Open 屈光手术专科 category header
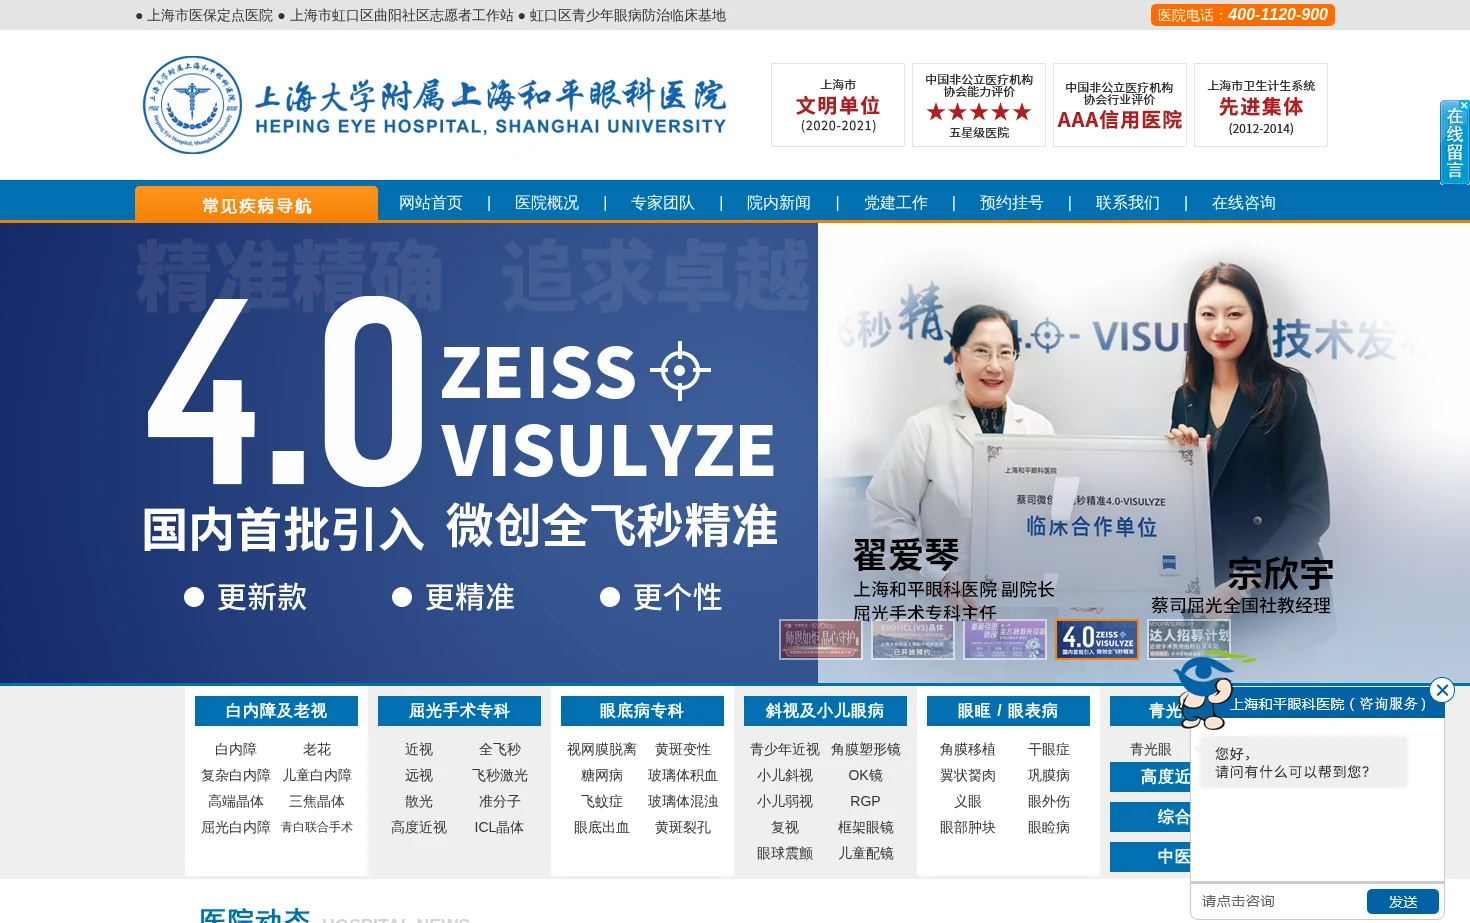Image resolution: width=1470 pixels, height=923 pixels. (459, 711)
